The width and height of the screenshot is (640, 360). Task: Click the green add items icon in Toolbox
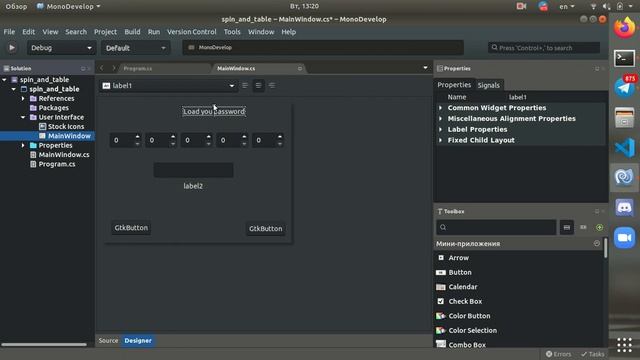(x=600, y=227)
